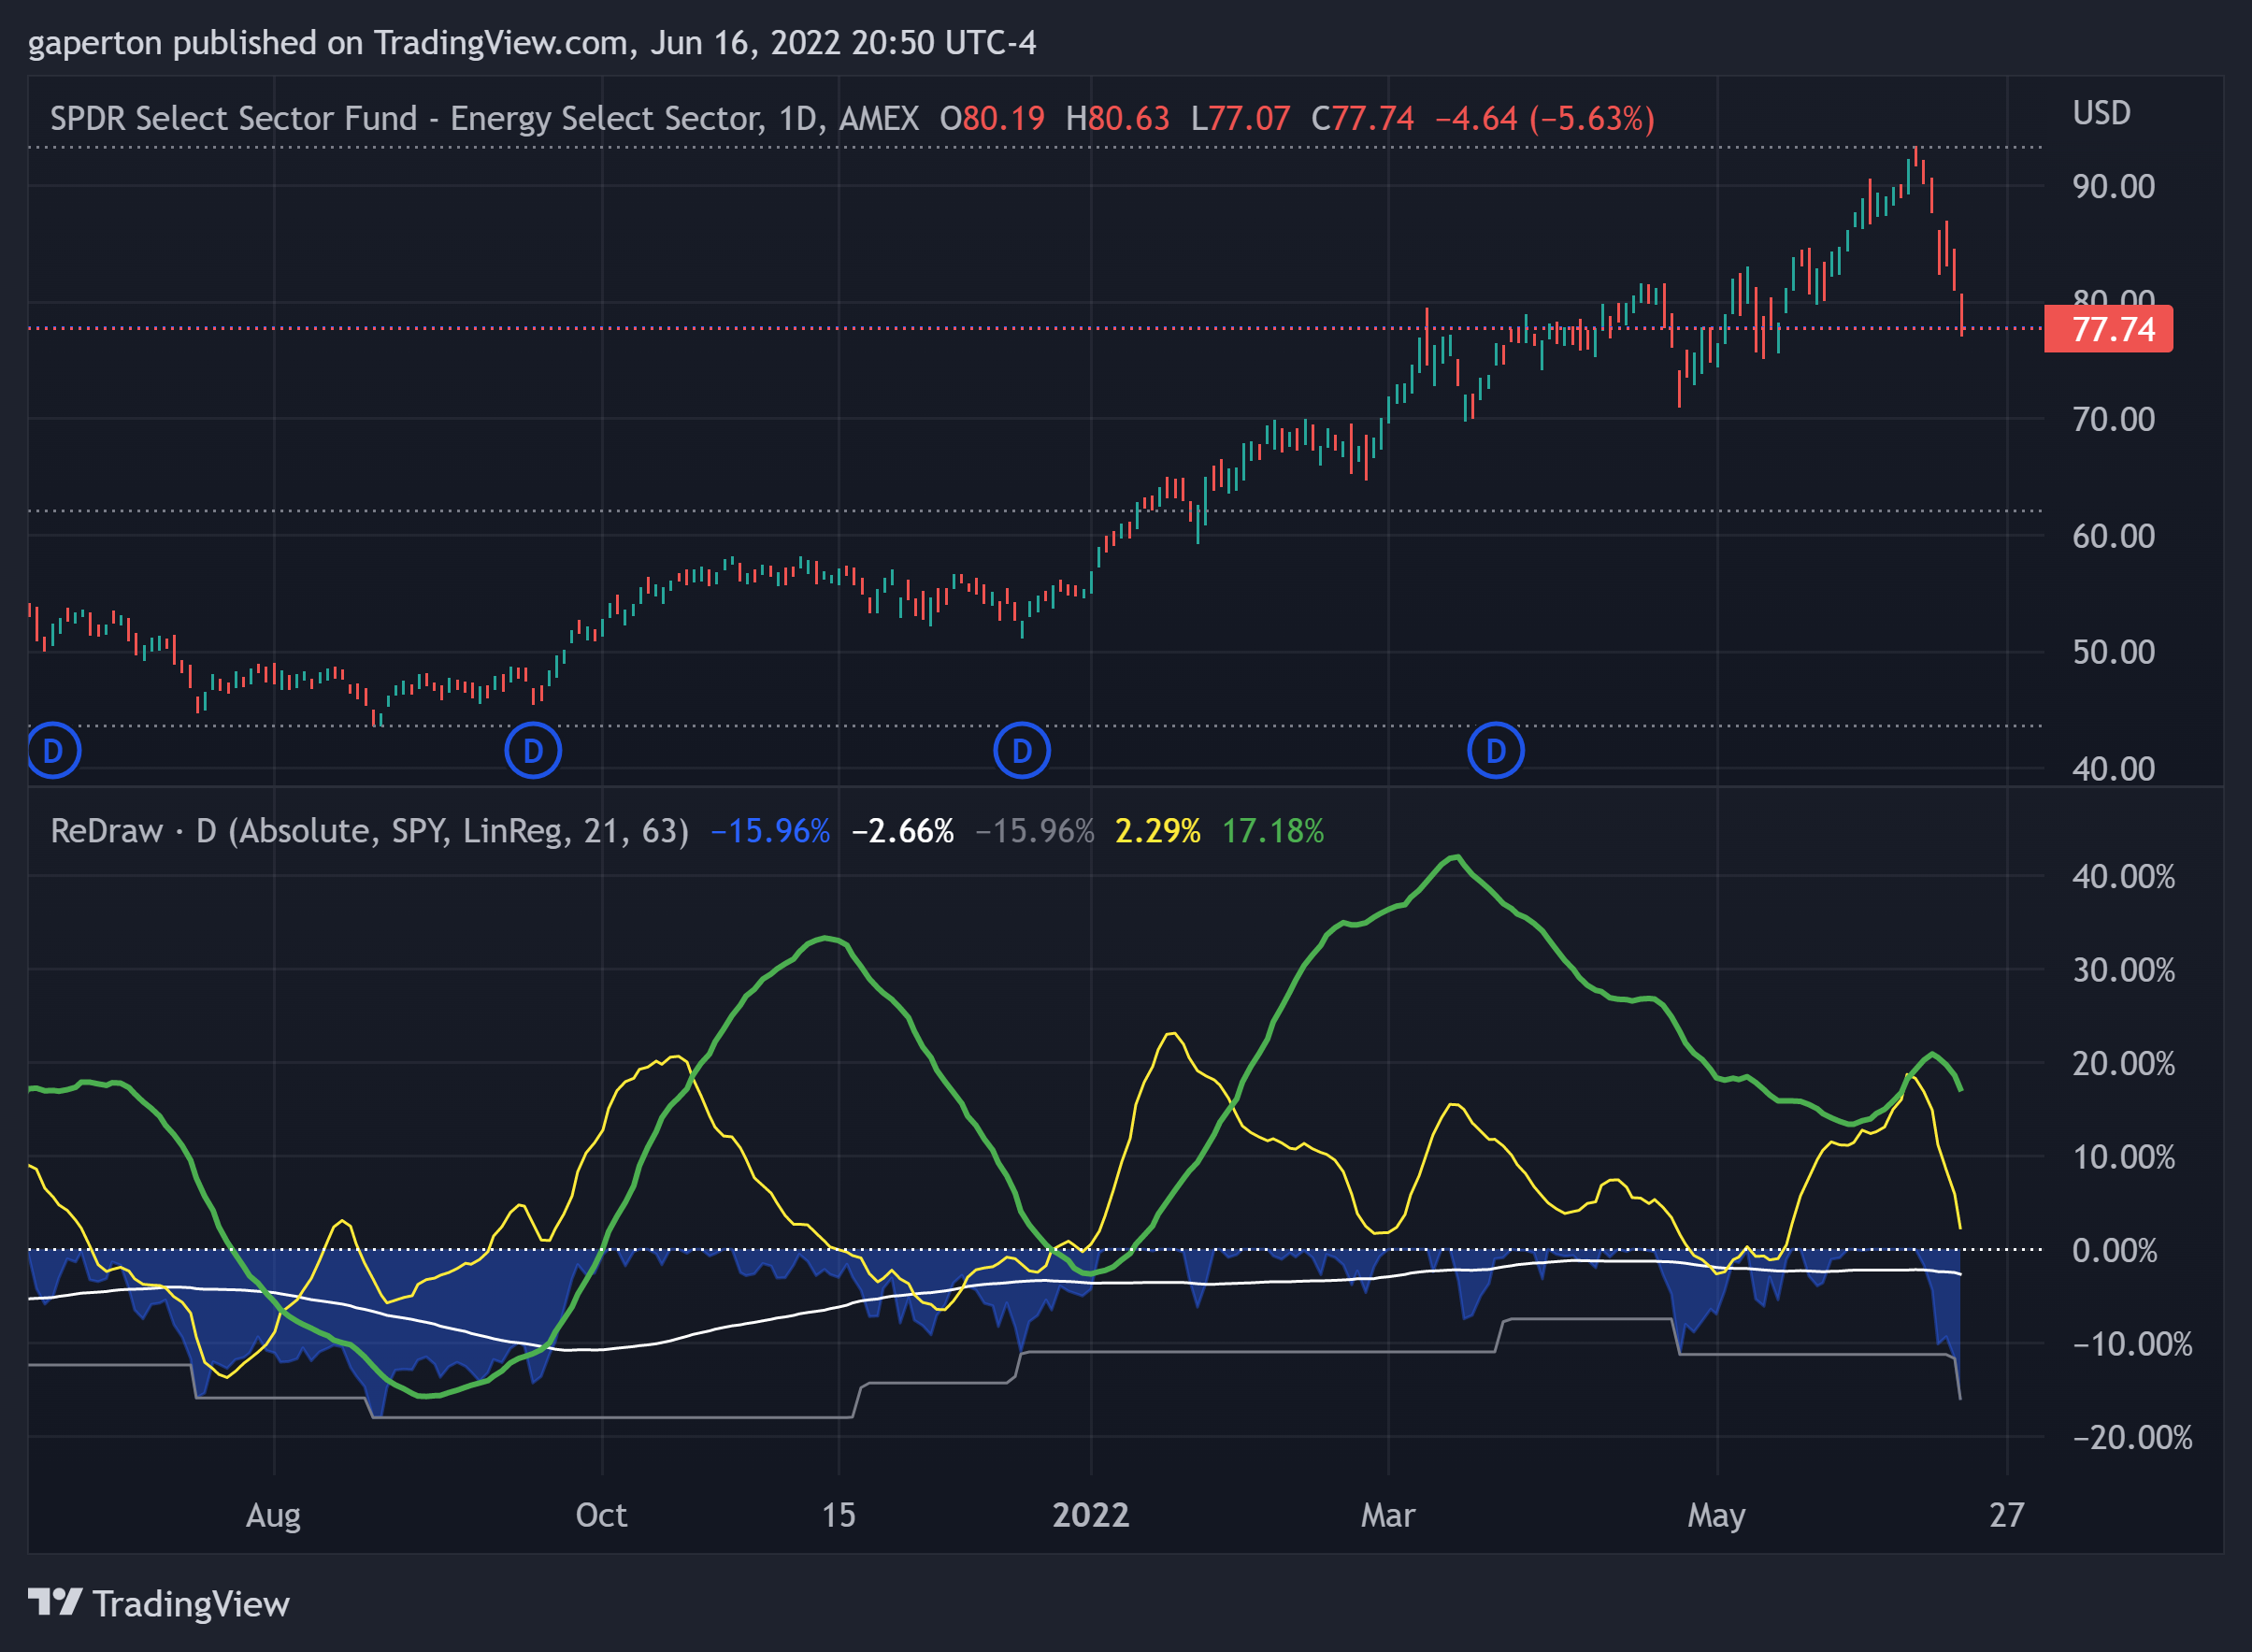This screenshot has height=1652, width=2252.
Task: Click the close value C77.74
Action: (x=1362, y=119)
